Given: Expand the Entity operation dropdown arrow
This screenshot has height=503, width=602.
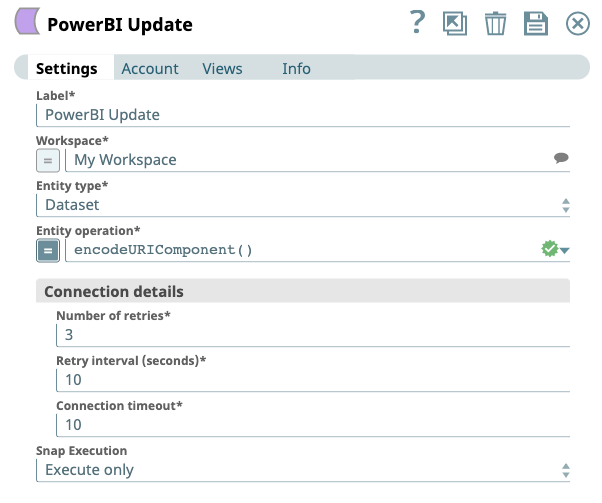Looking at the screenshot, I should tap(564, 250).
